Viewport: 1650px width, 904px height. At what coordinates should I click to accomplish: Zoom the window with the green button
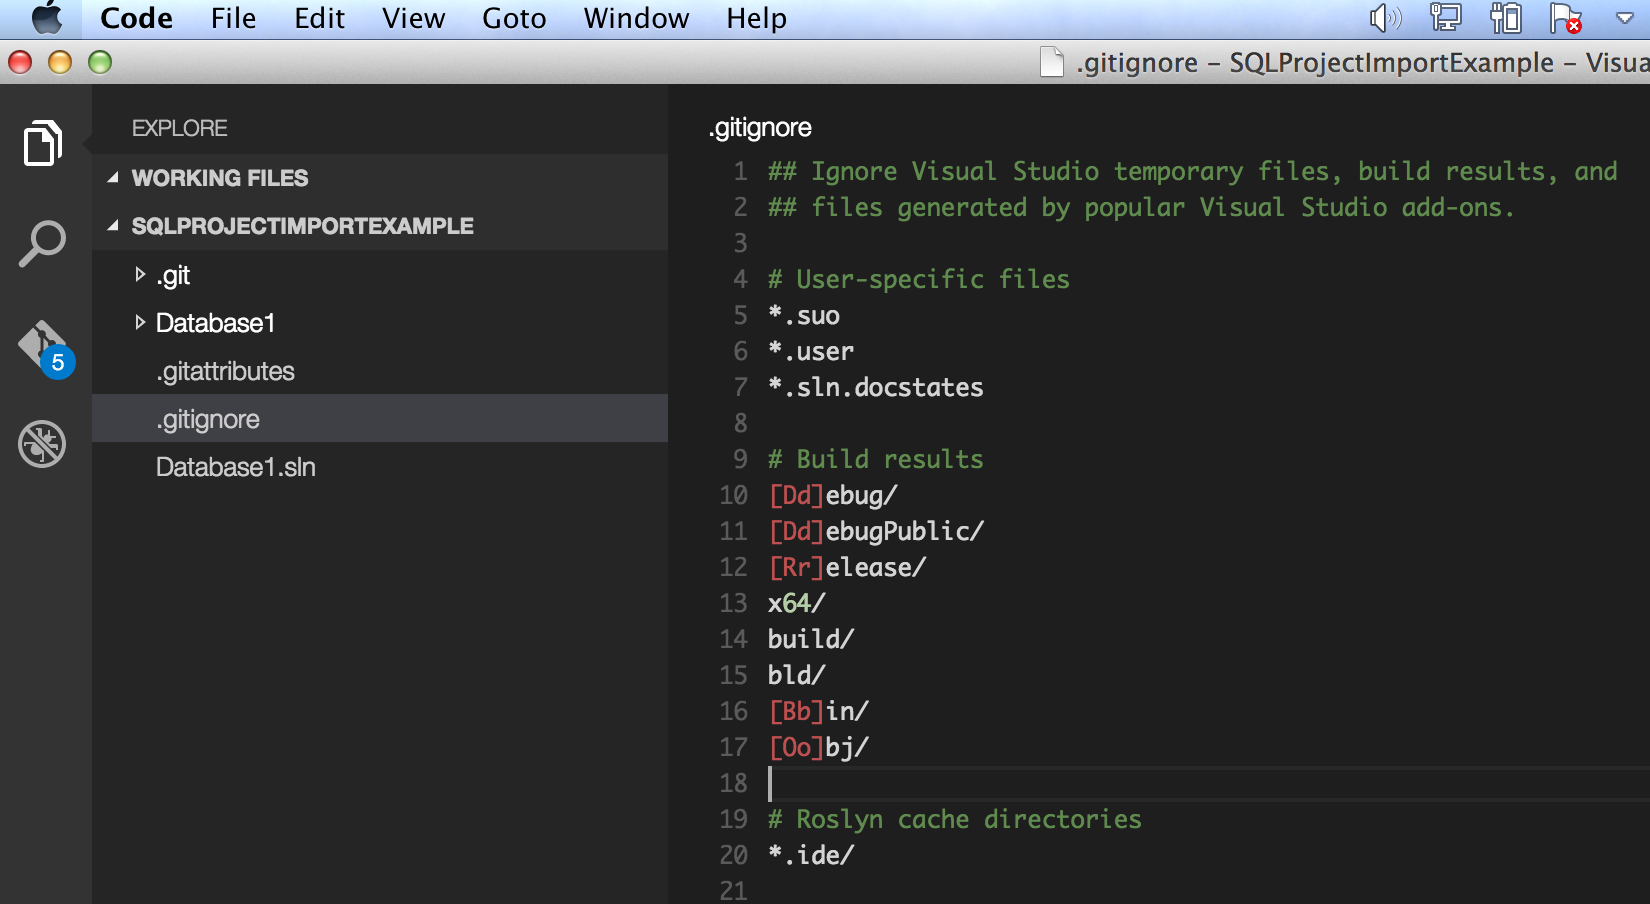[x=100, y=62]
